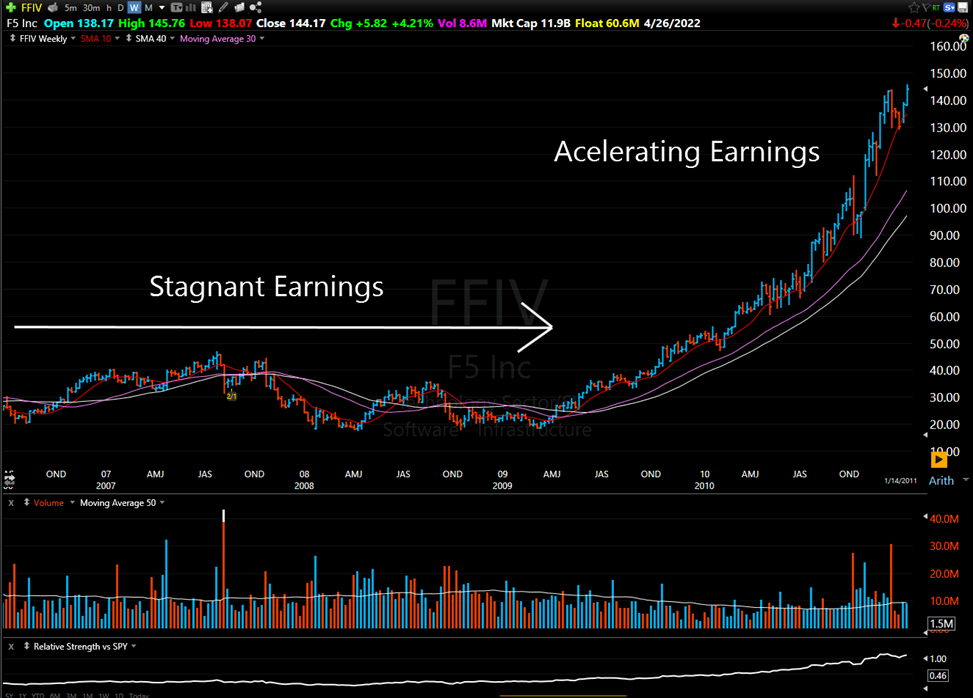Image resolution: width=973 pixels, height=698 pixels.
Task: Click the grid settings icon in the toolbar
Action: 206,9
